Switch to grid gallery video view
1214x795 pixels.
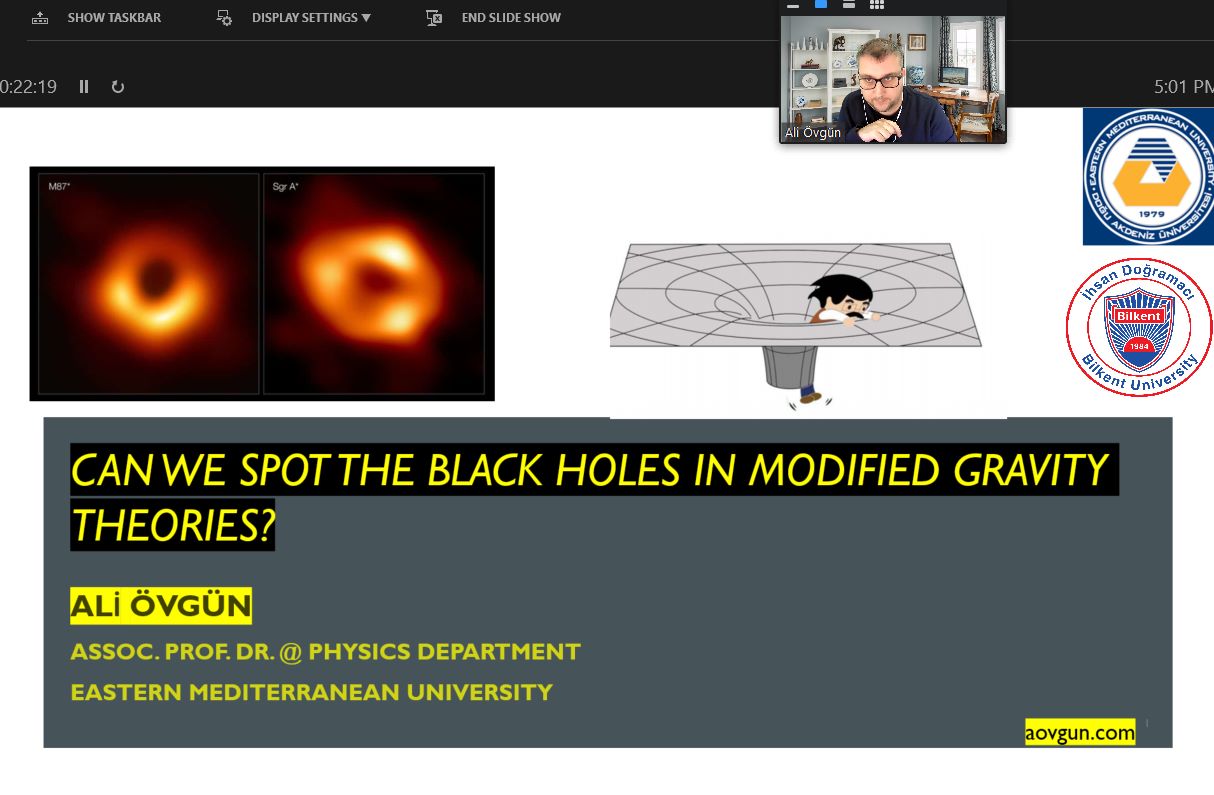(877, 5)
